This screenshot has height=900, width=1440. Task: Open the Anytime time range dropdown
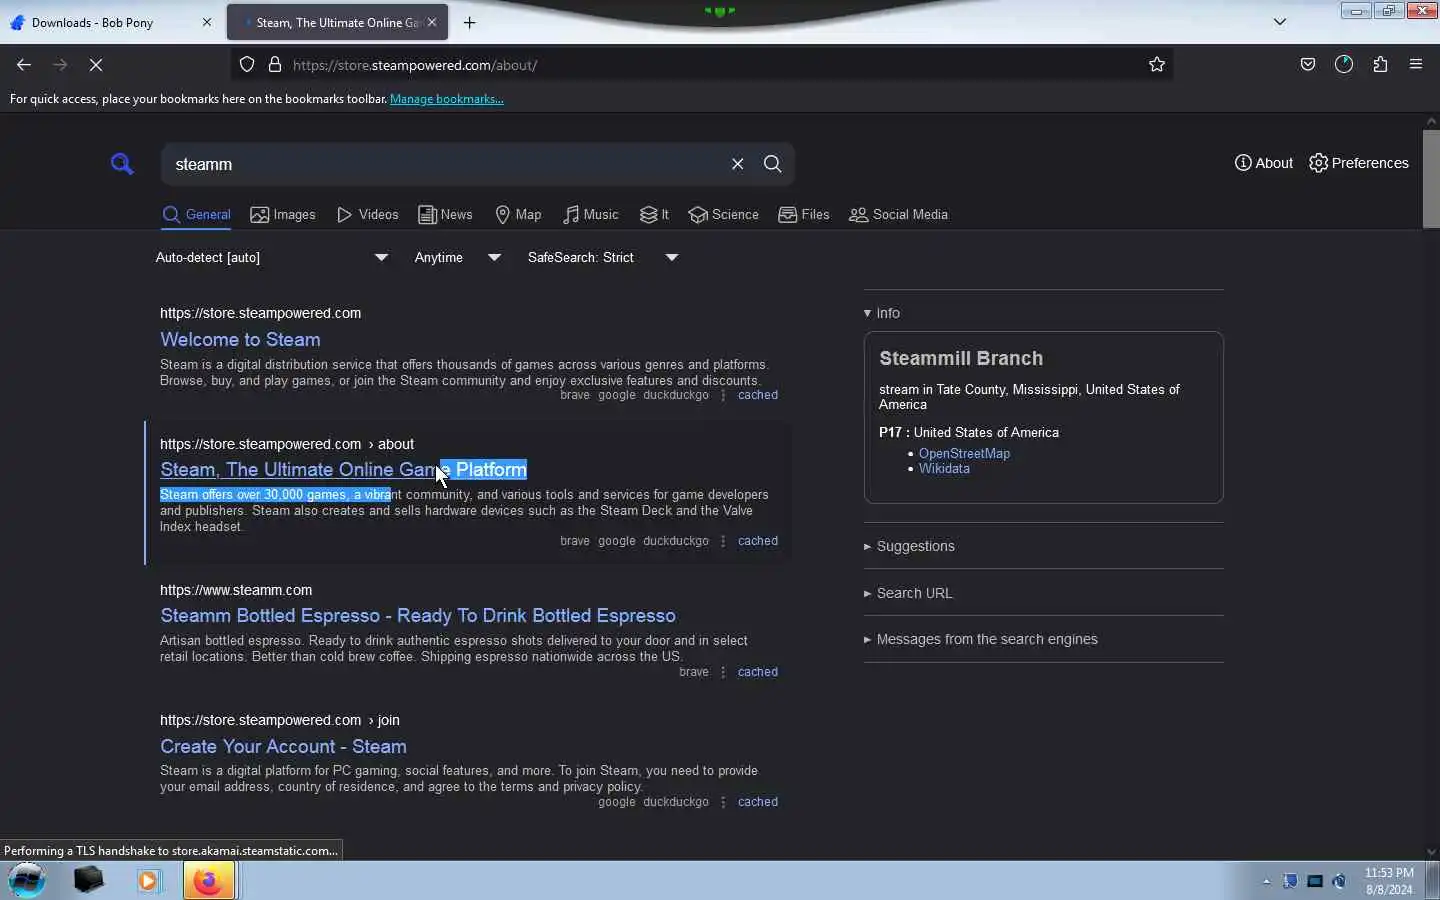458,258
